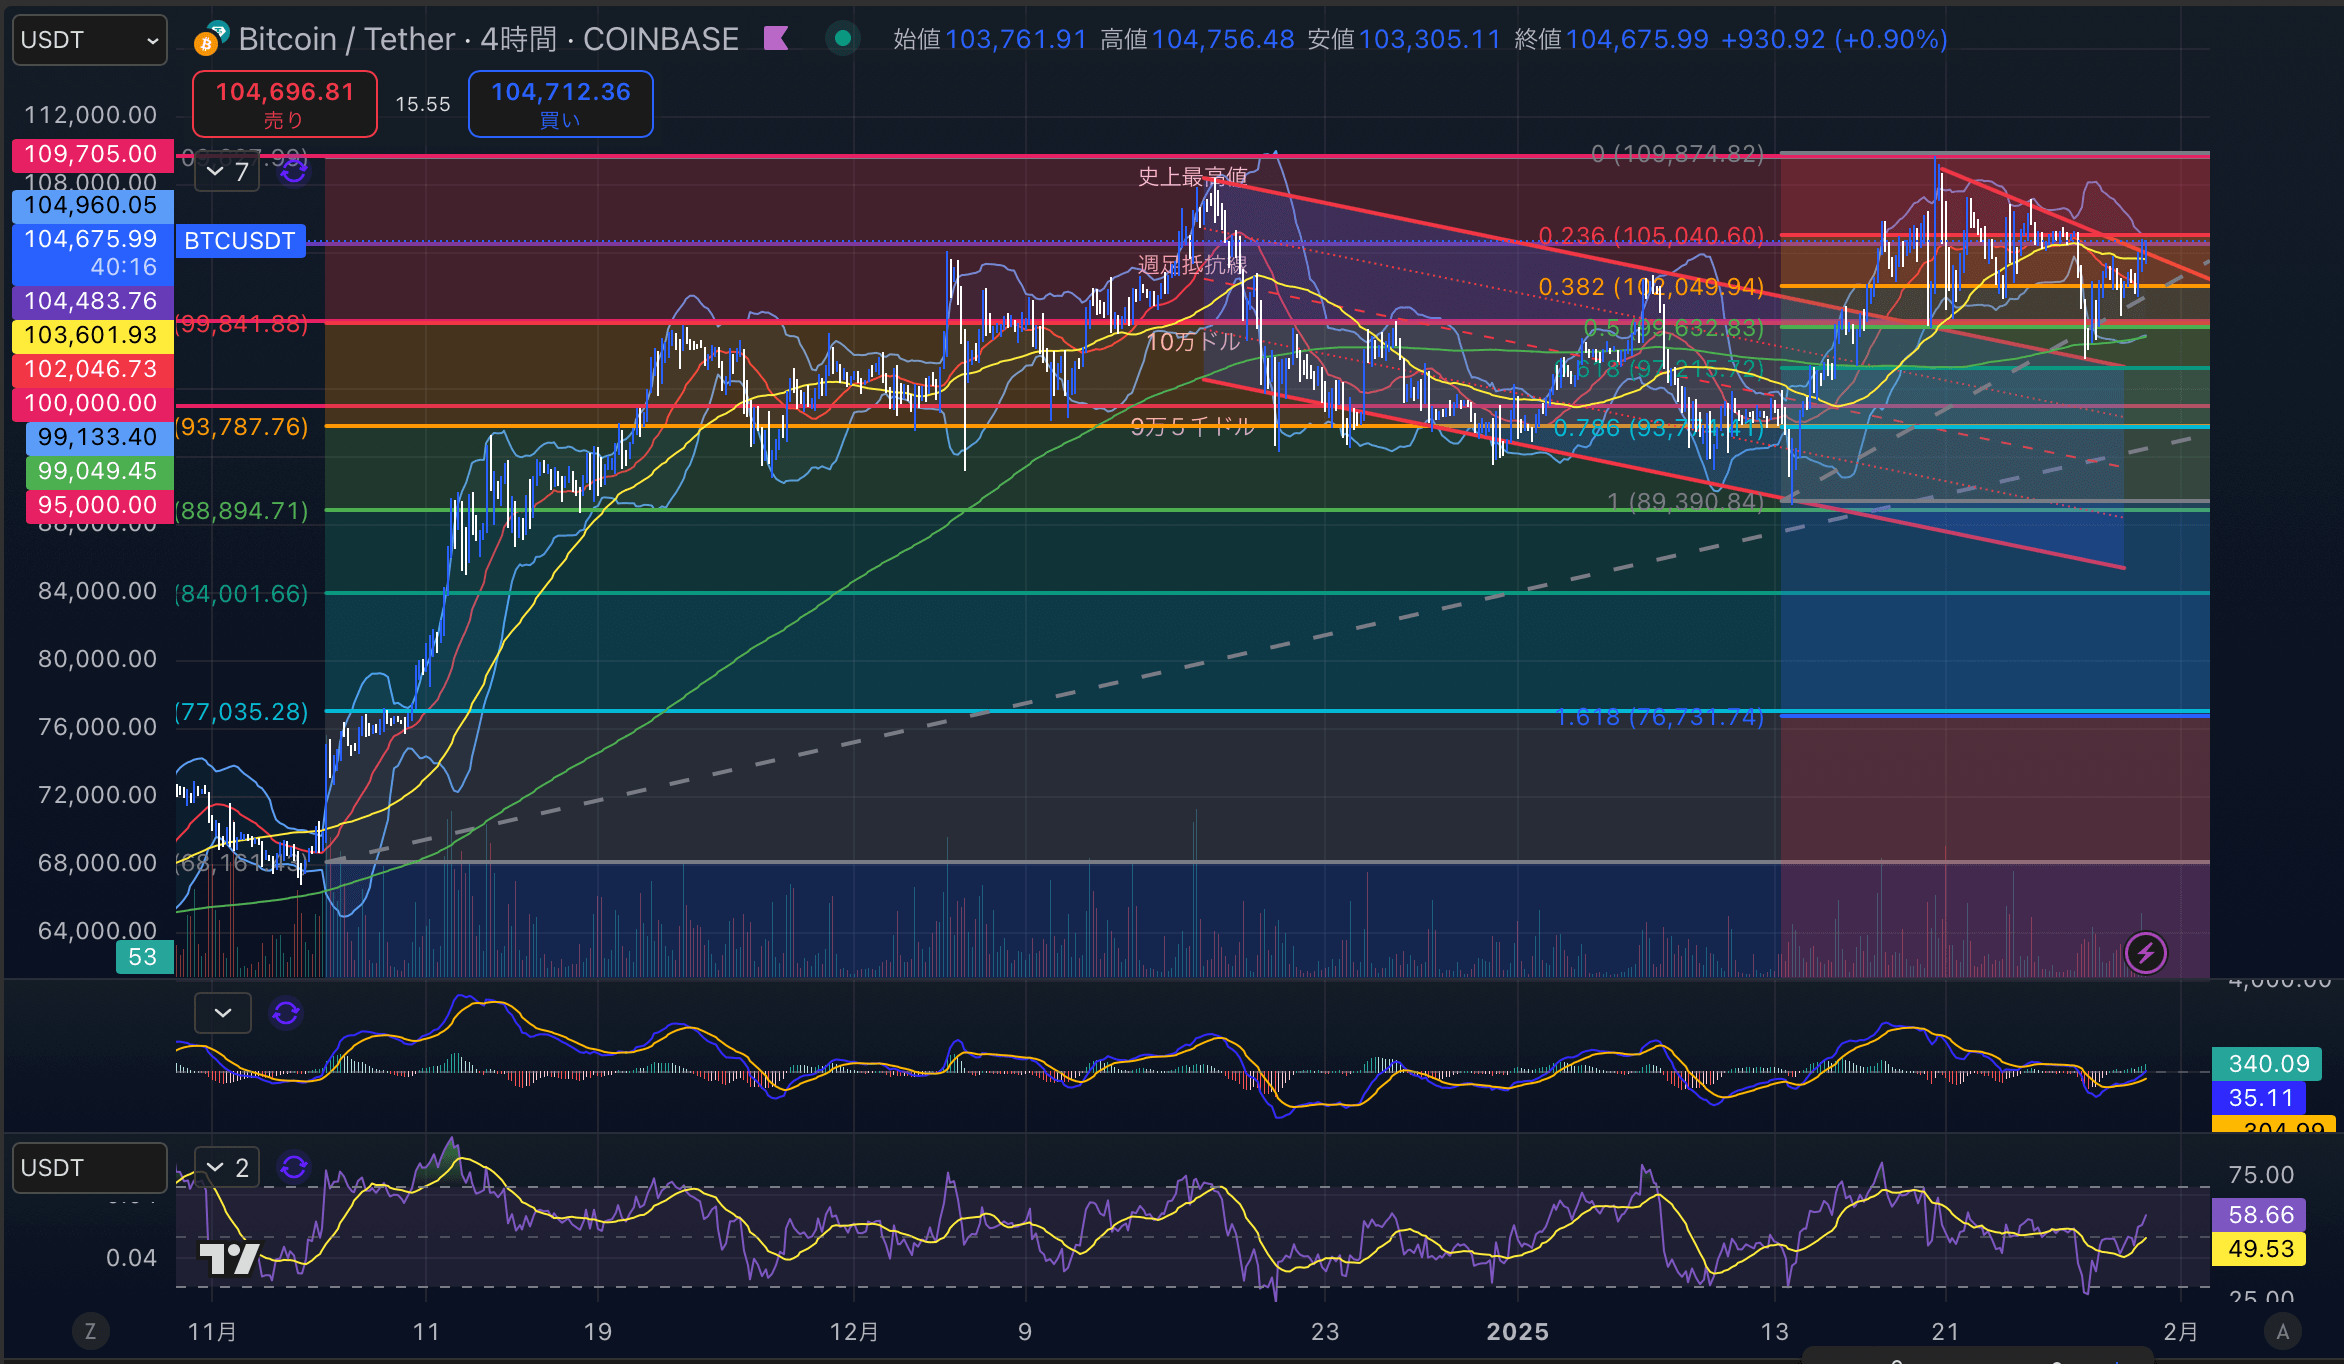
Task: Click the refresh icon in RSI pane
Action: click(294, 1167)
